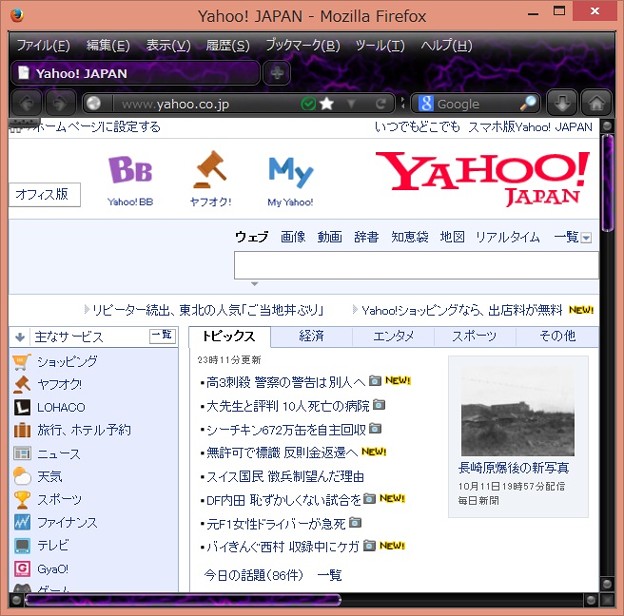The height and width of the screenshot is (616, 624).
Task: Select the リアルタイム search category
Action: click(x=508, y=237)
